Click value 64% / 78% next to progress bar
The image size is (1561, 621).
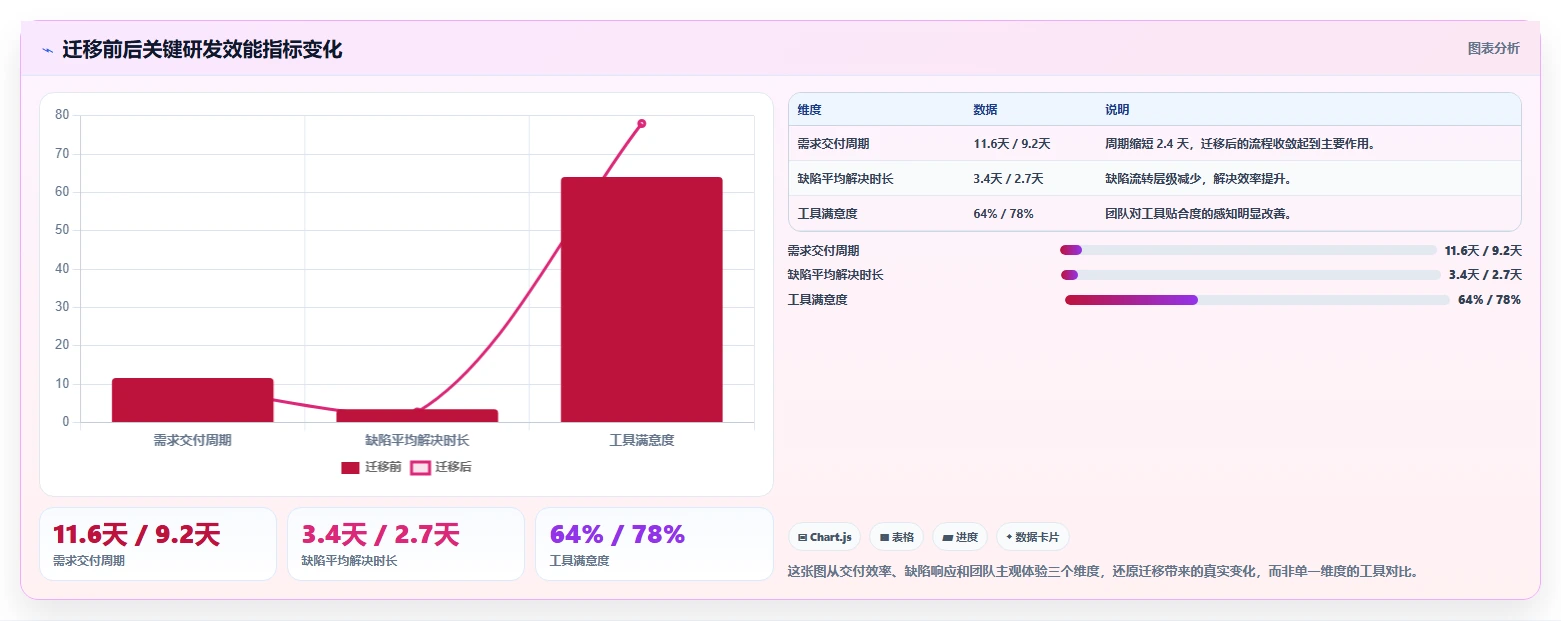(1489, 300)
